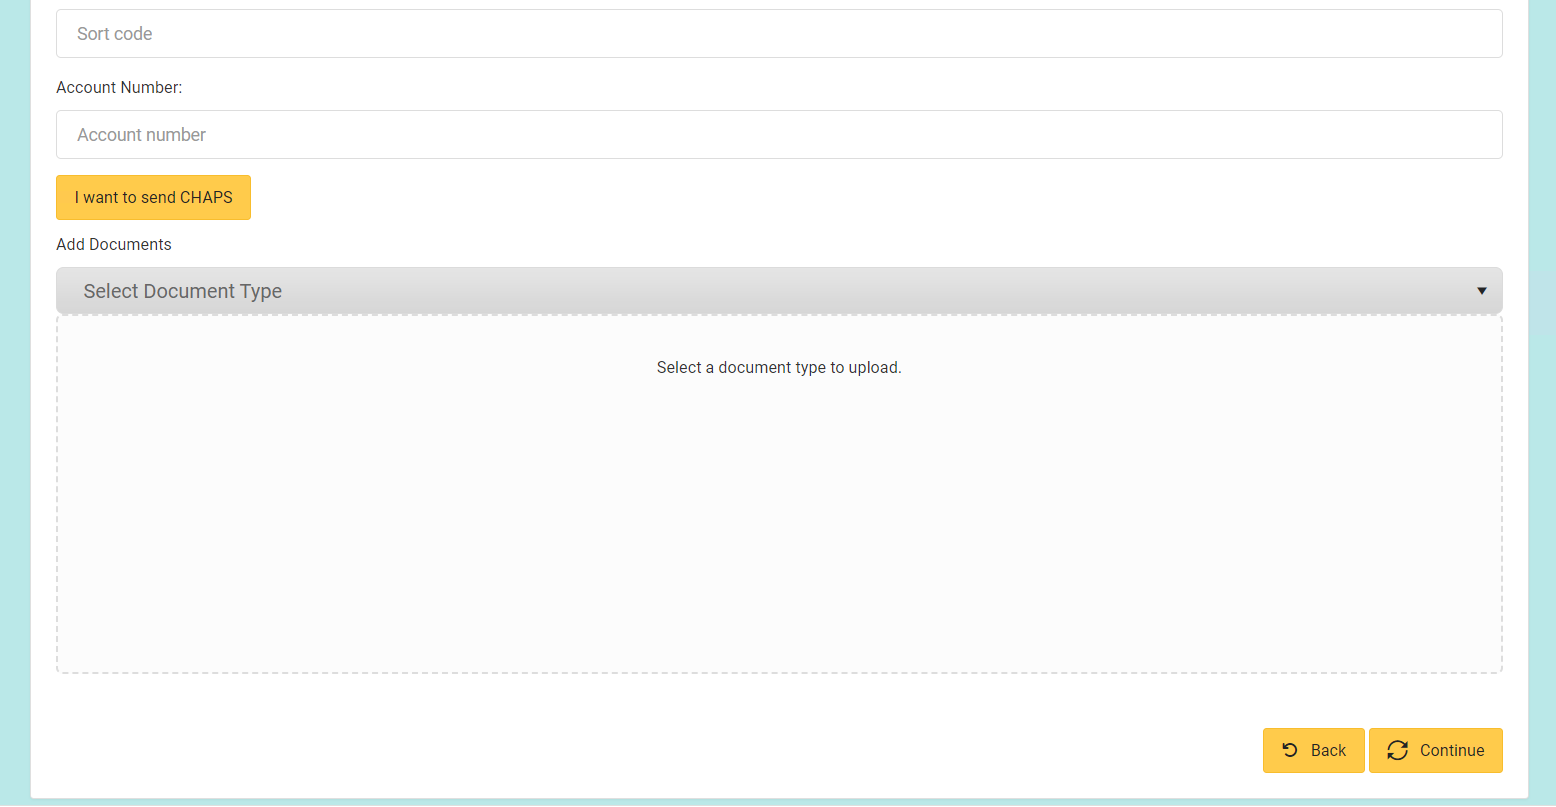This screenshot has width=1556, height=807.
Task: Open the Select Document Type dropdown
Action: [x=779, y=291]
